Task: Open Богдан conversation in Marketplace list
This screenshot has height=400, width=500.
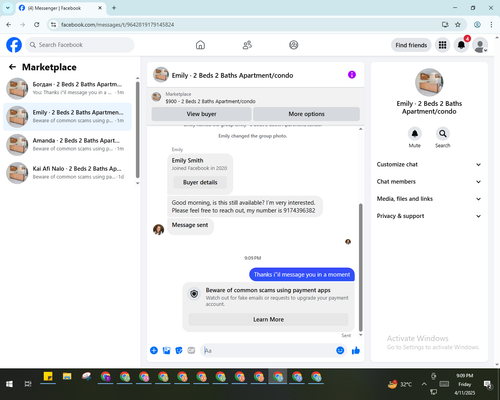Action: 67,88
